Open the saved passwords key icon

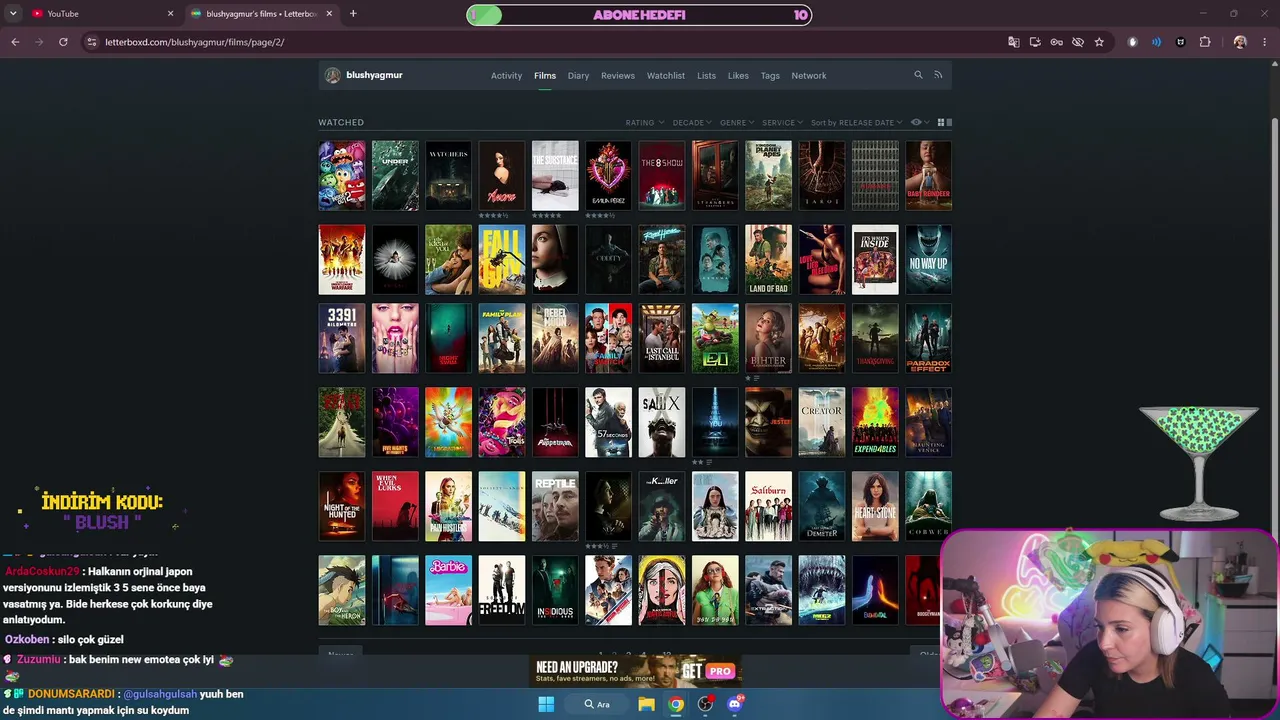[x=1056, y=42]
